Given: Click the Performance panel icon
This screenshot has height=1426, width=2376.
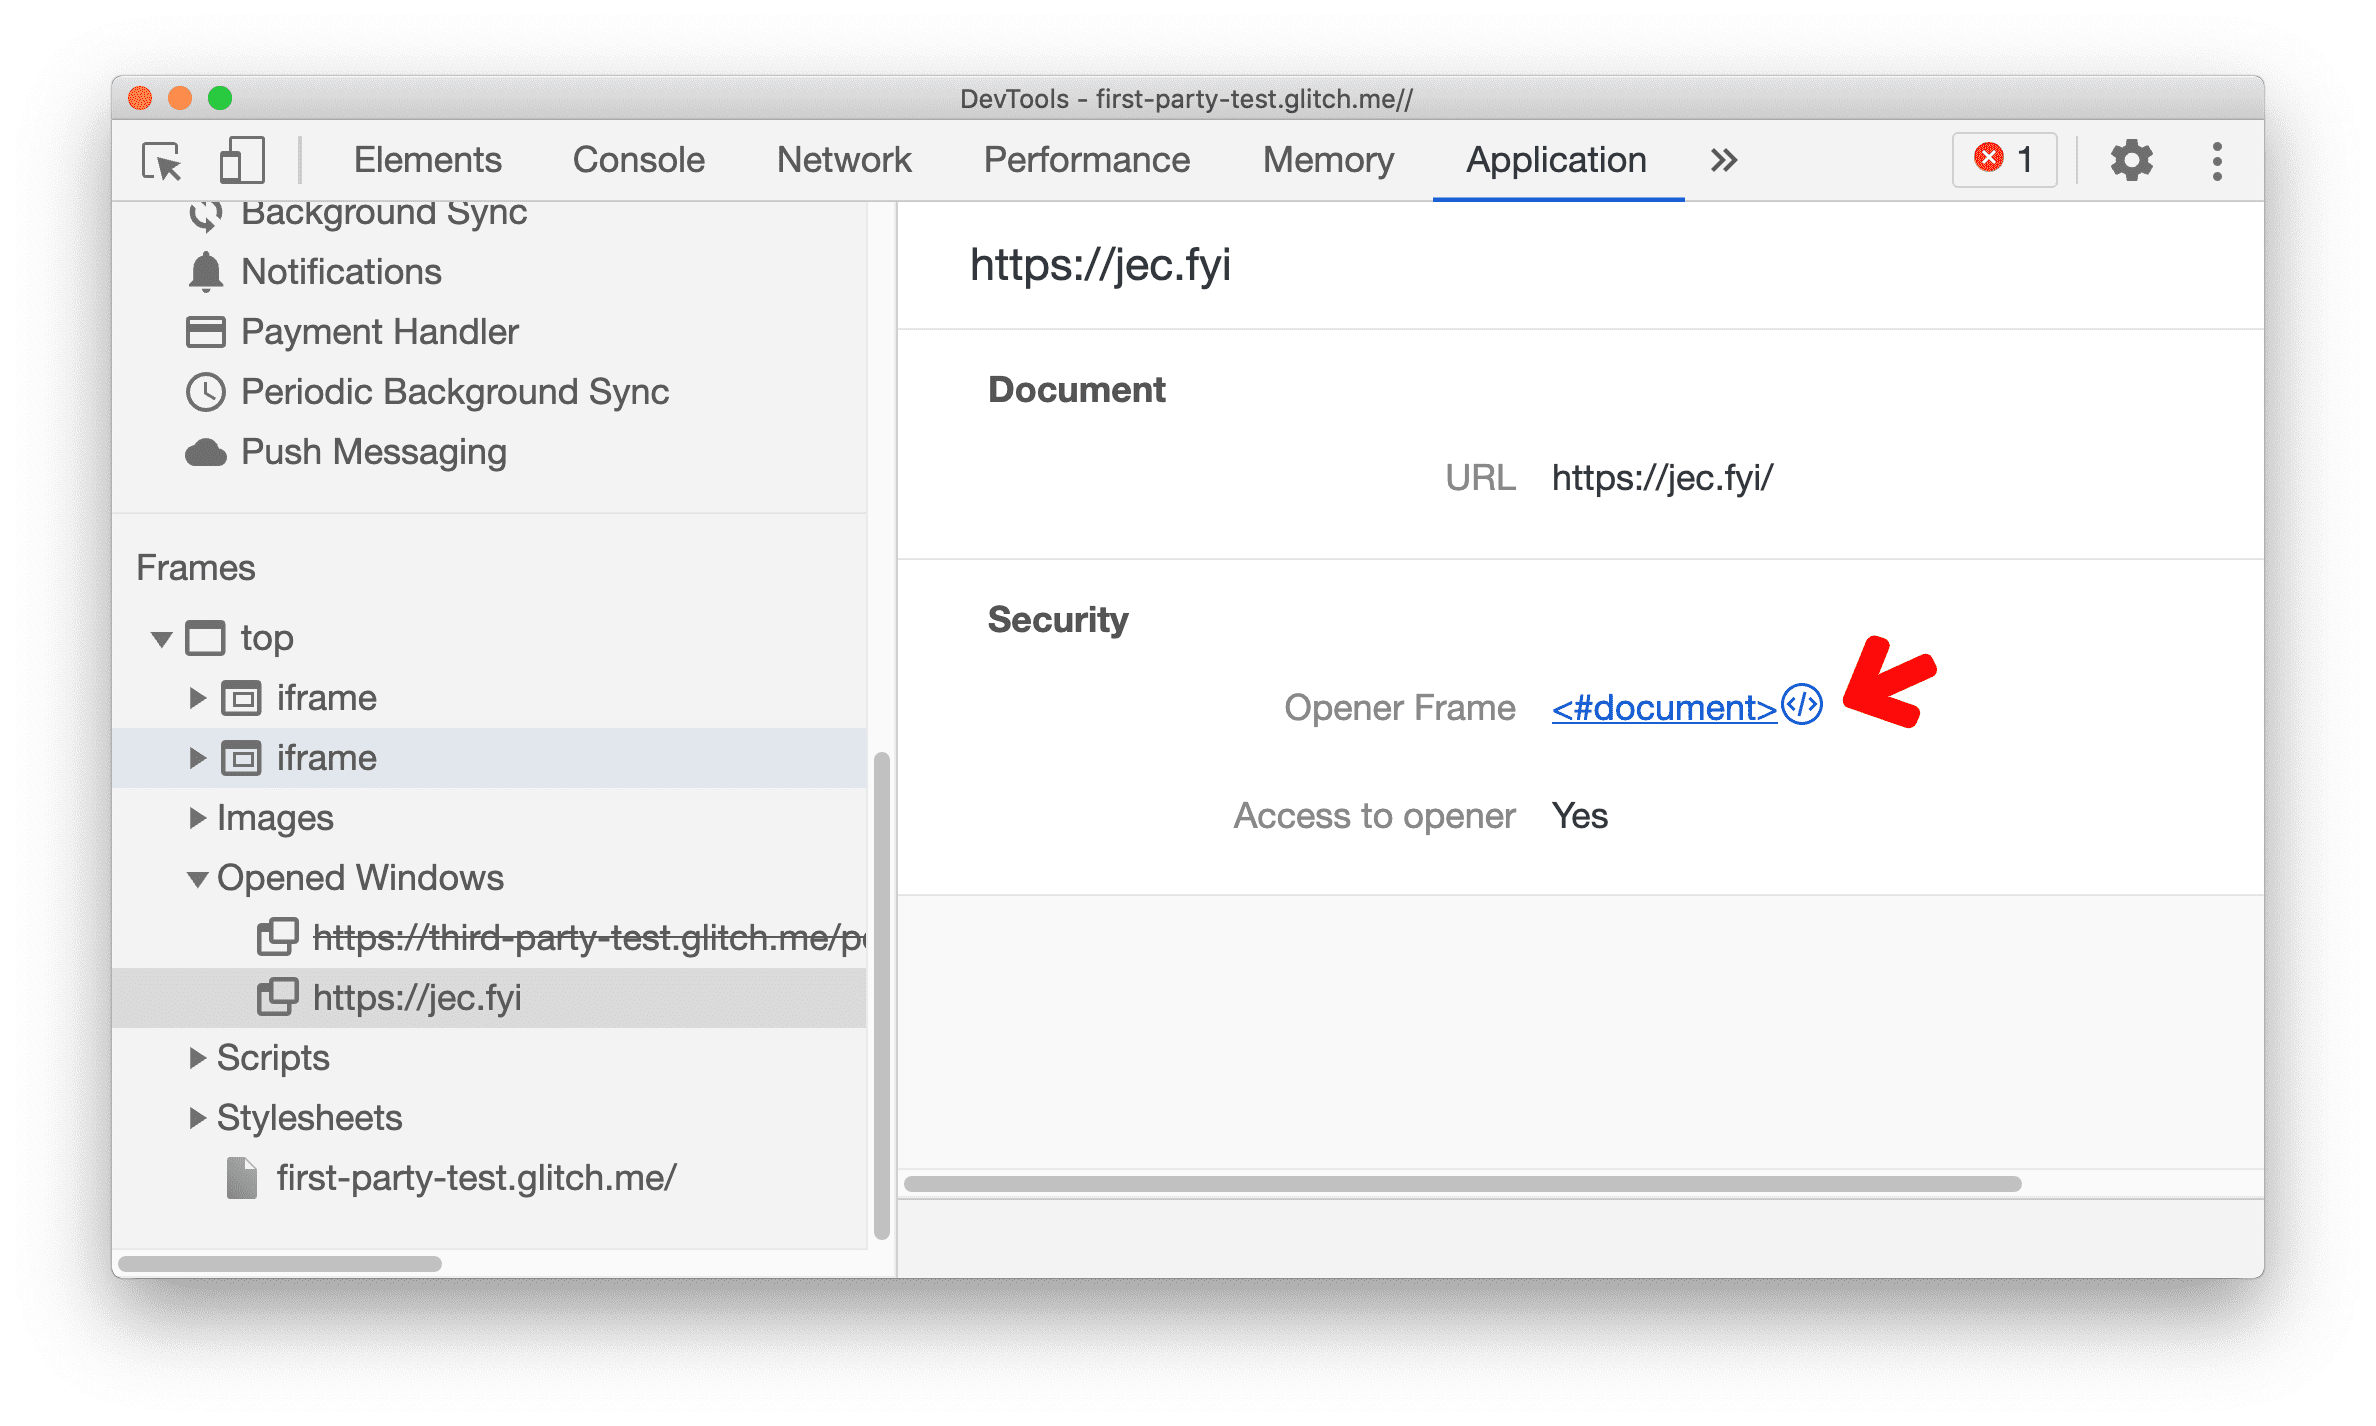Looking at the screenshot, I should click(x=1086, y=158).
